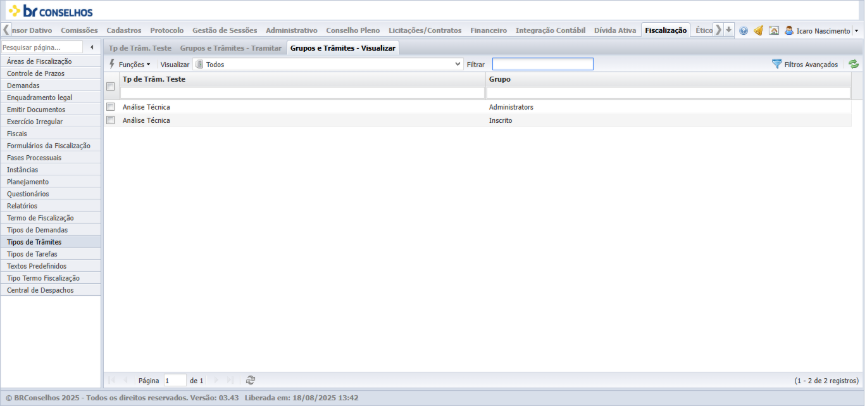Open Formulários da Fiscalização in sidebar
This screenshot has height=406, width=865.
[51, 146]
